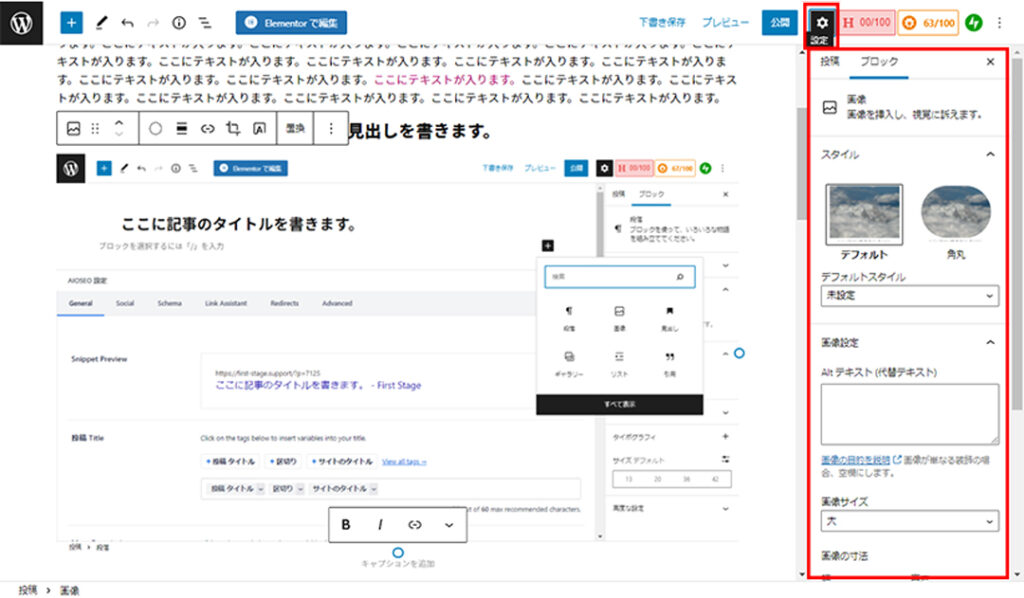Click the 下書き保存 link
The height and width of the screenshot is (598, 1024).
pyautogui.click(x=662, y=22)
